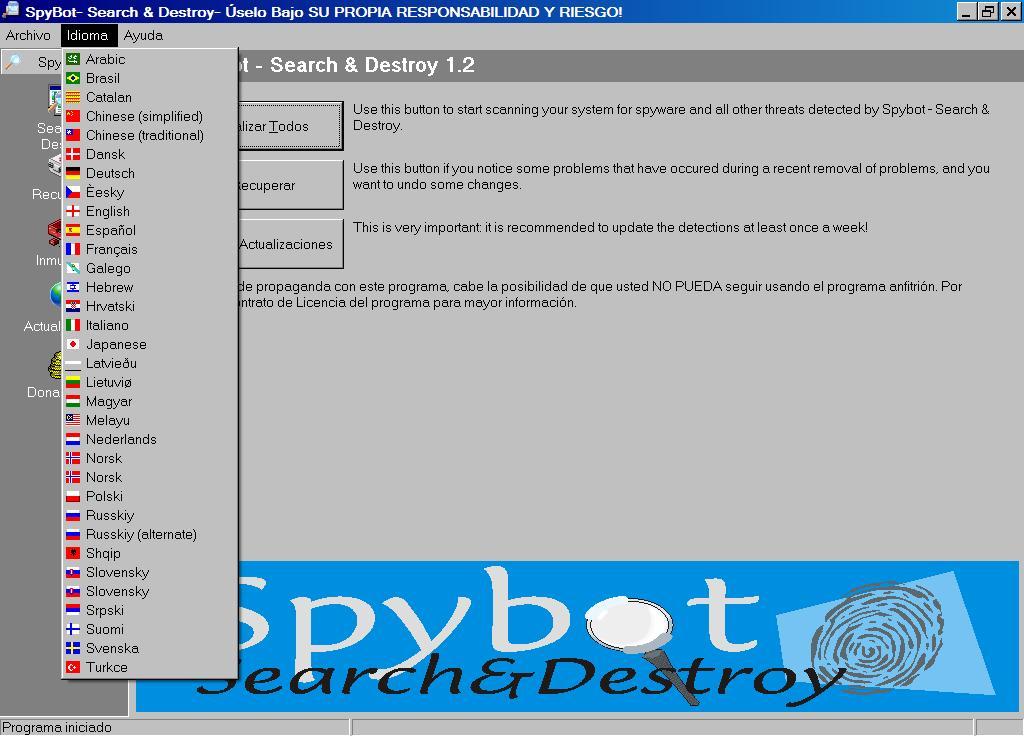
Task: Click the text starting 'This is very important'
Action: [610, 227]
